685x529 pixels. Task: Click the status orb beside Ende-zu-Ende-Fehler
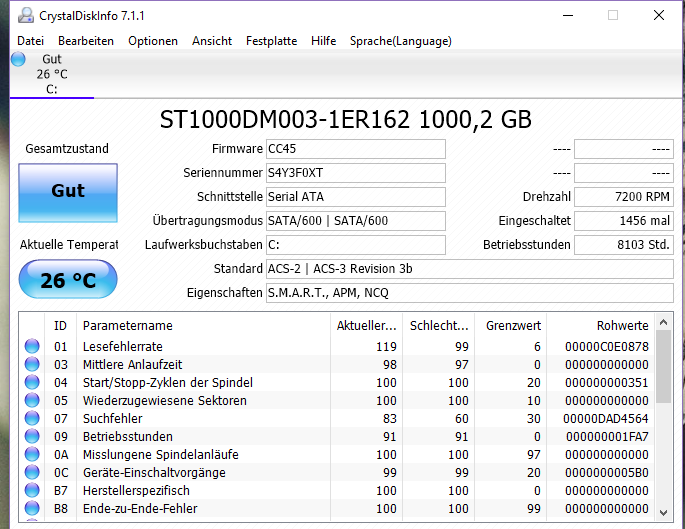[32, 508]
